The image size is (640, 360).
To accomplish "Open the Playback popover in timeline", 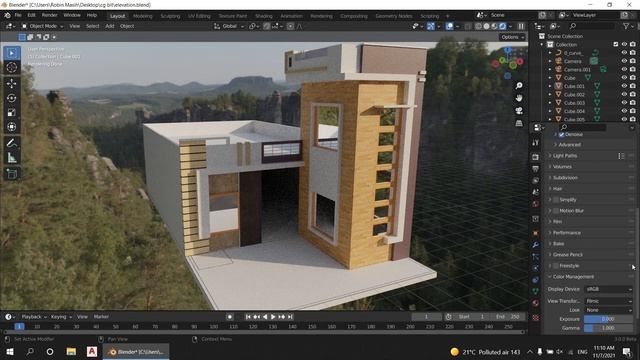I will pyautogui.click(x=33, y=317).
